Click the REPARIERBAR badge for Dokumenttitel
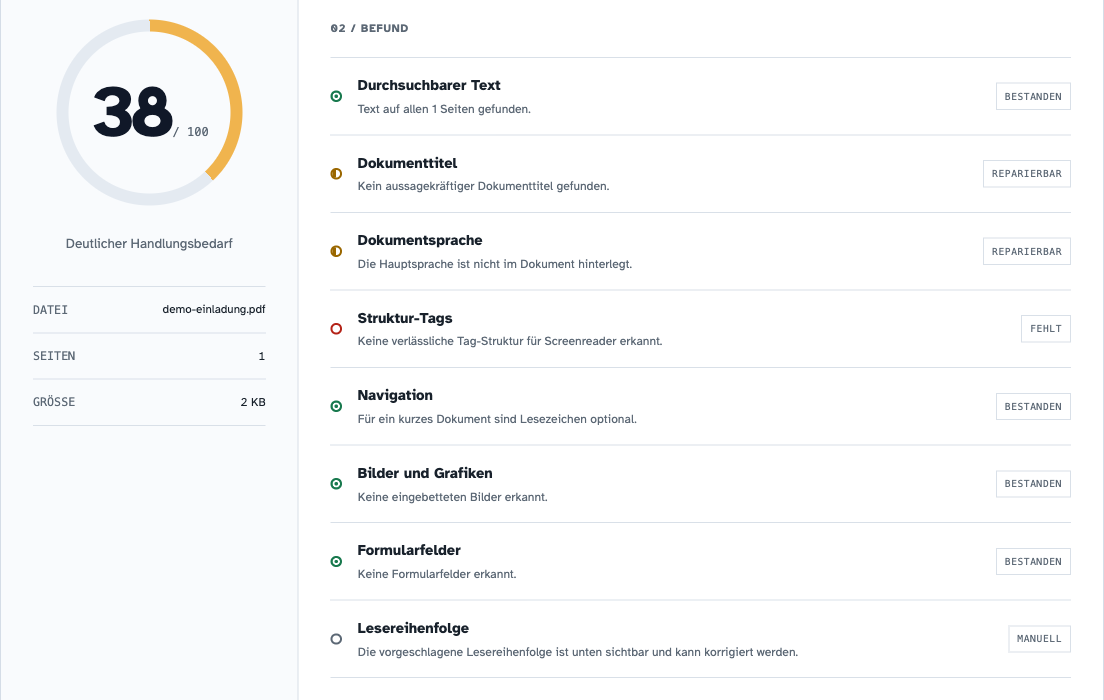Screen dimensions: 1104x700 (x=1027, y=174)
